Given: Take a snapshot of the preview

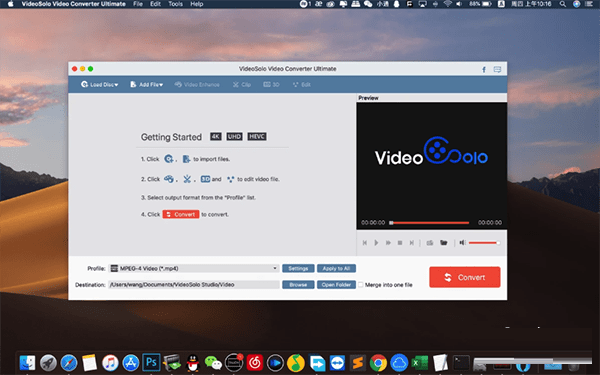Looking at the screenshot, I should (x=430, y=243).
